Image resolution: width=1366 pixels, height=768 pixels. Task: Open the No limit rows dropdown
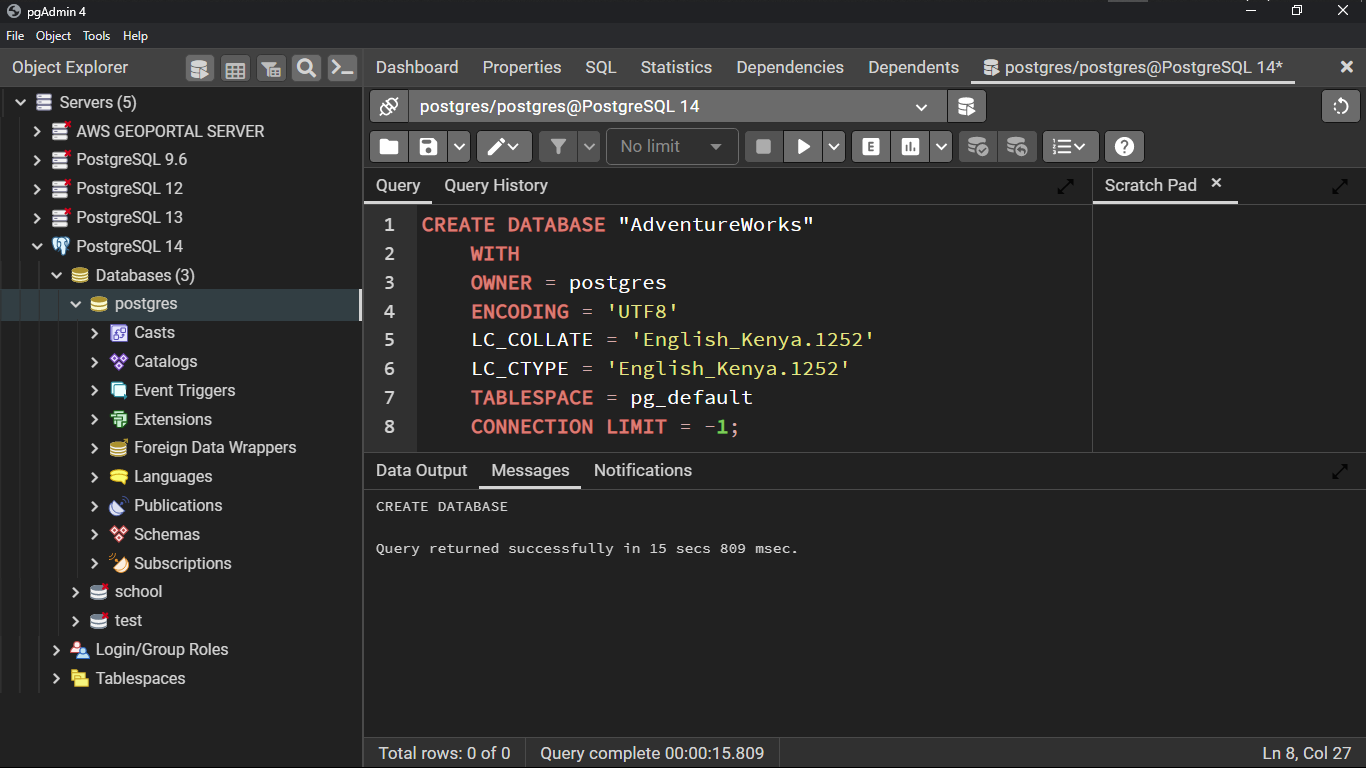(x=672, y=147)
